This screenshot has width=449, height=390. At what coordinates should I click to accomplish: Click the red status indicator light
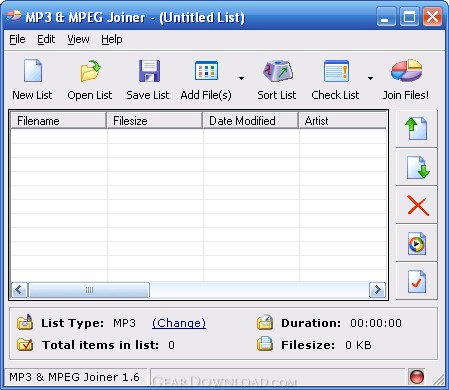coord(416,377)
